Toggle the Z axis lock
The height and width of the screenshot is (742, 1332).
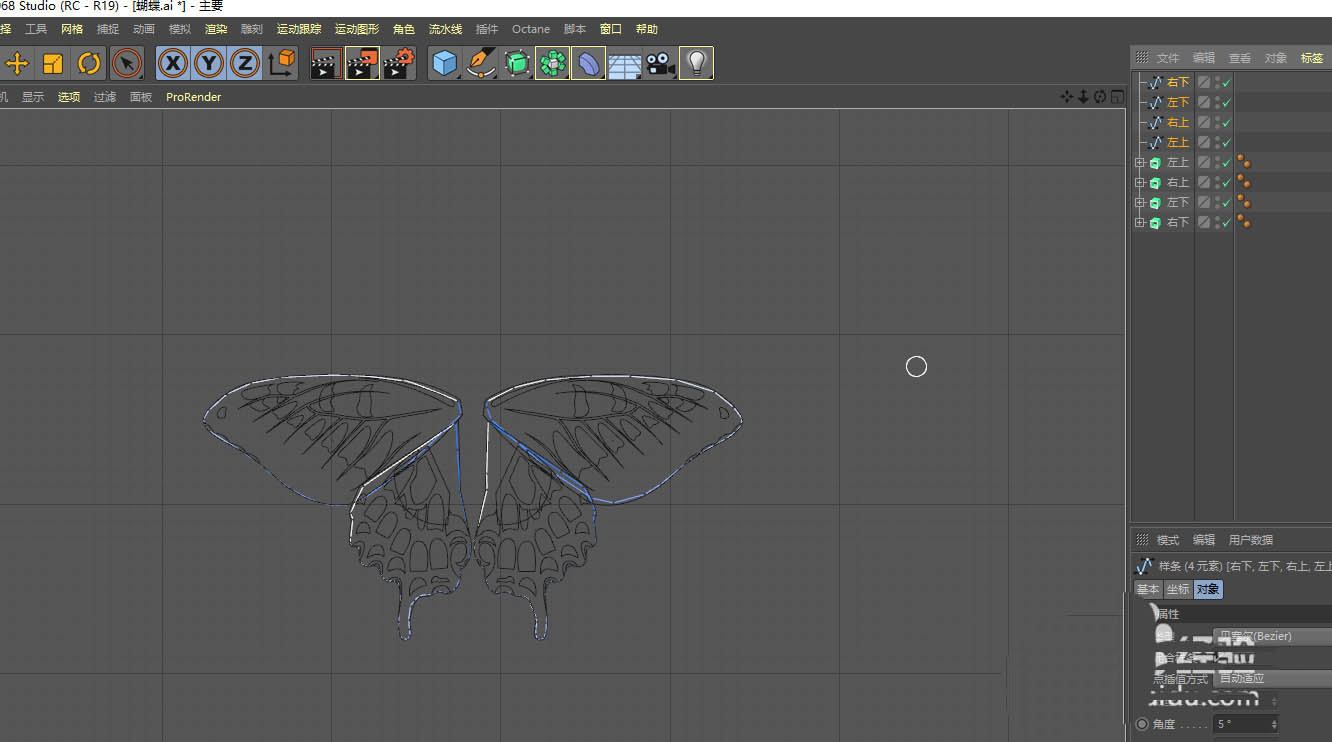tap(245, 64)
